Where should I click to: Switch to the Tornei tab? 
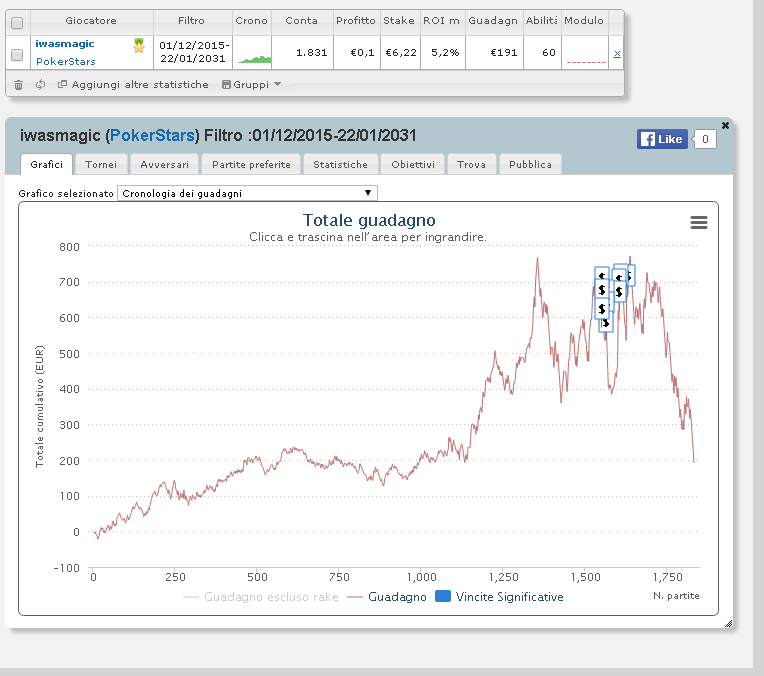pyautogui.click(x=101, y=164)
